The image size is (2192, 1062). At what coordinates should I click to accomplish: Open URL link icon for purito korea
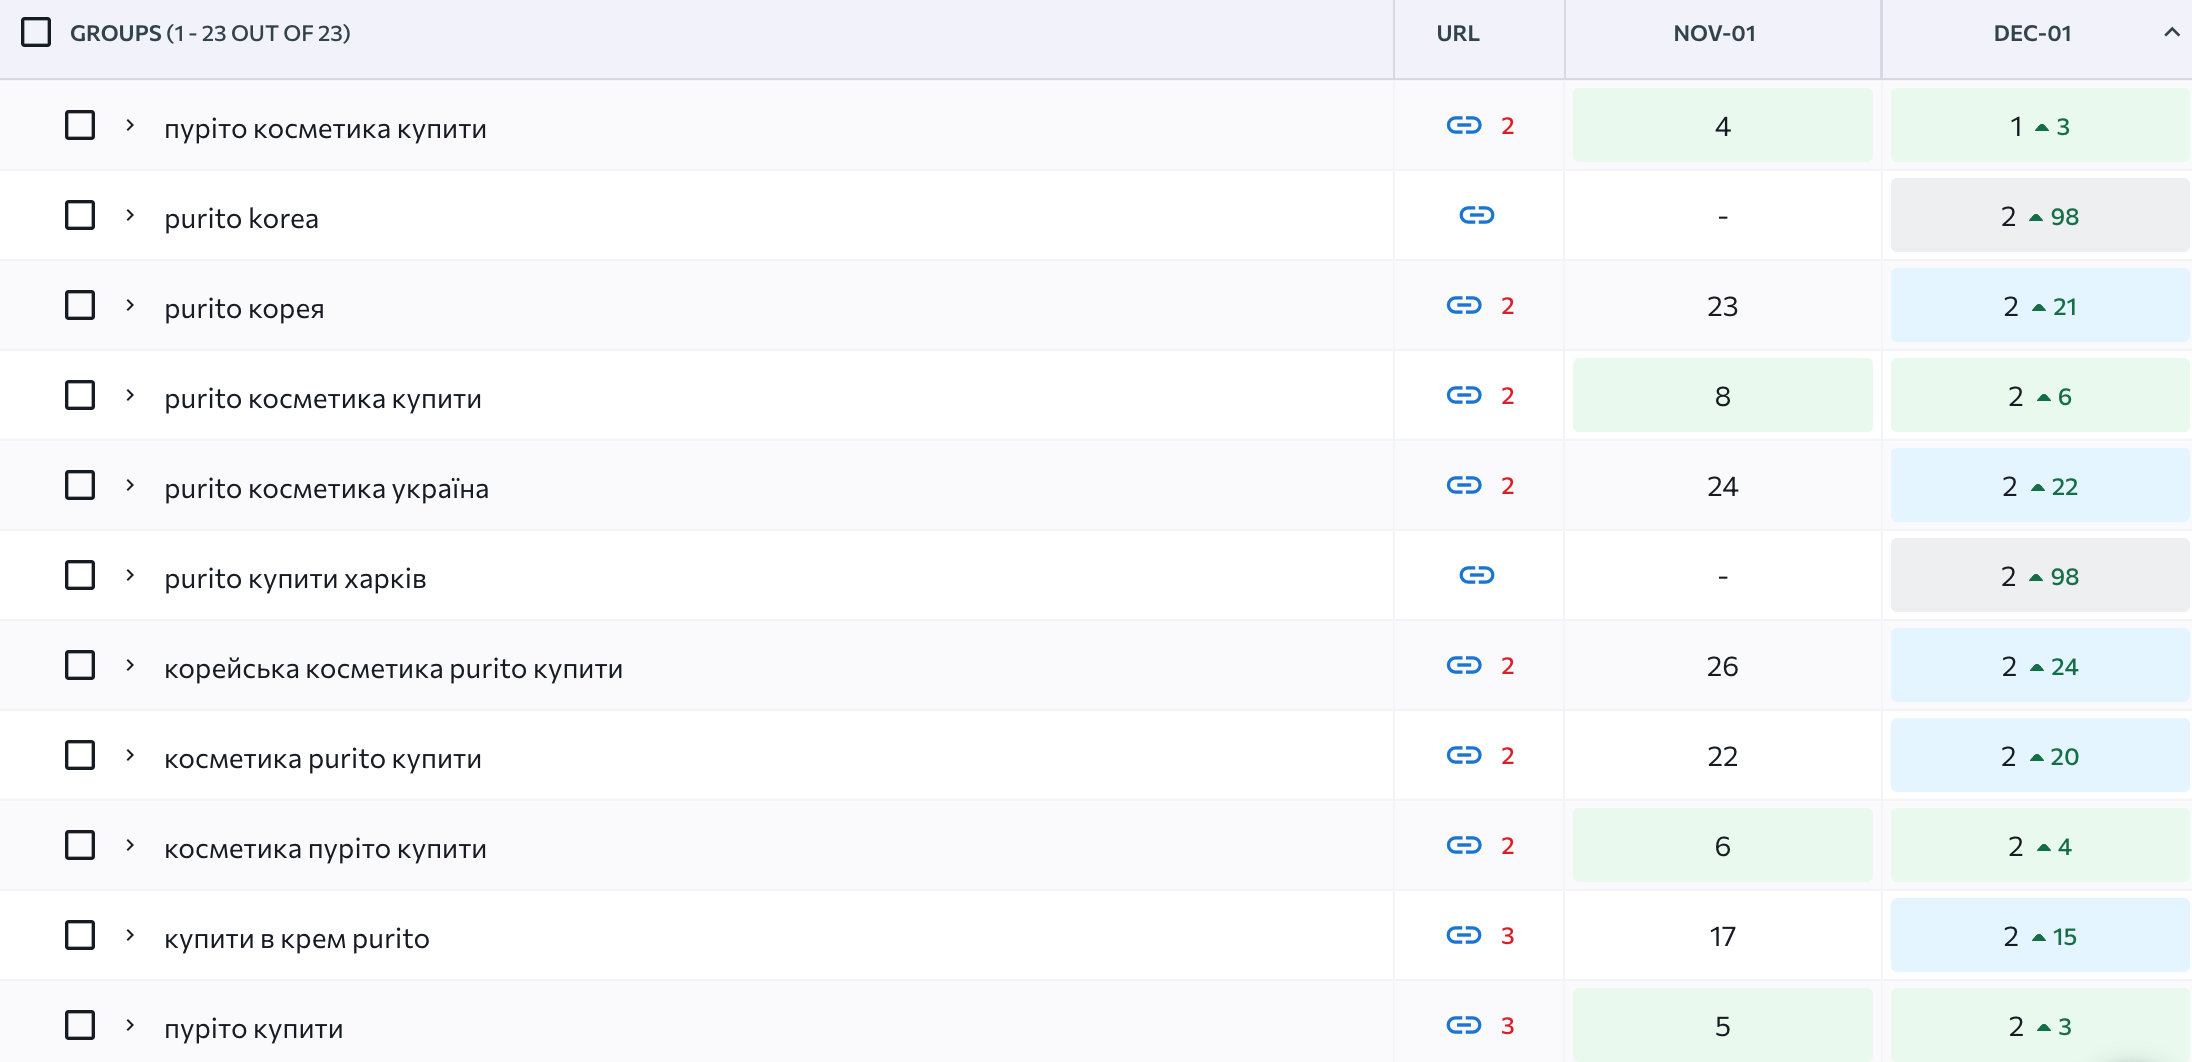pos(1476,215)
